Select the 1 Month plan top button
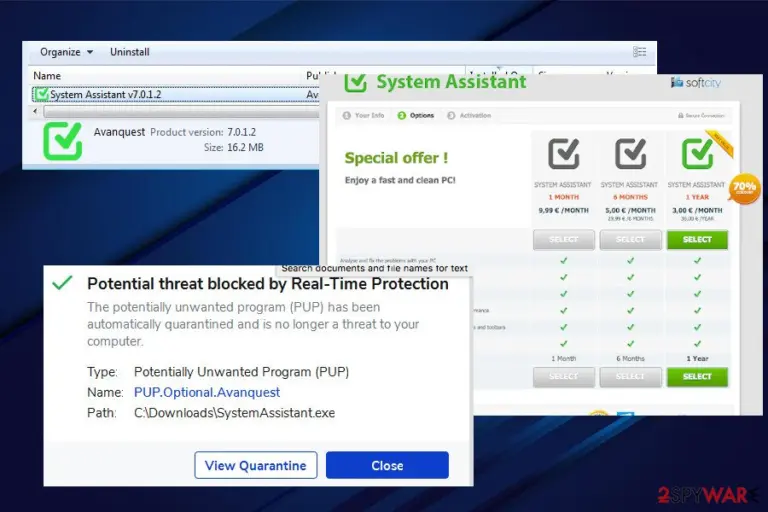This screenshot has width=768, height=512. click(564, 240)
